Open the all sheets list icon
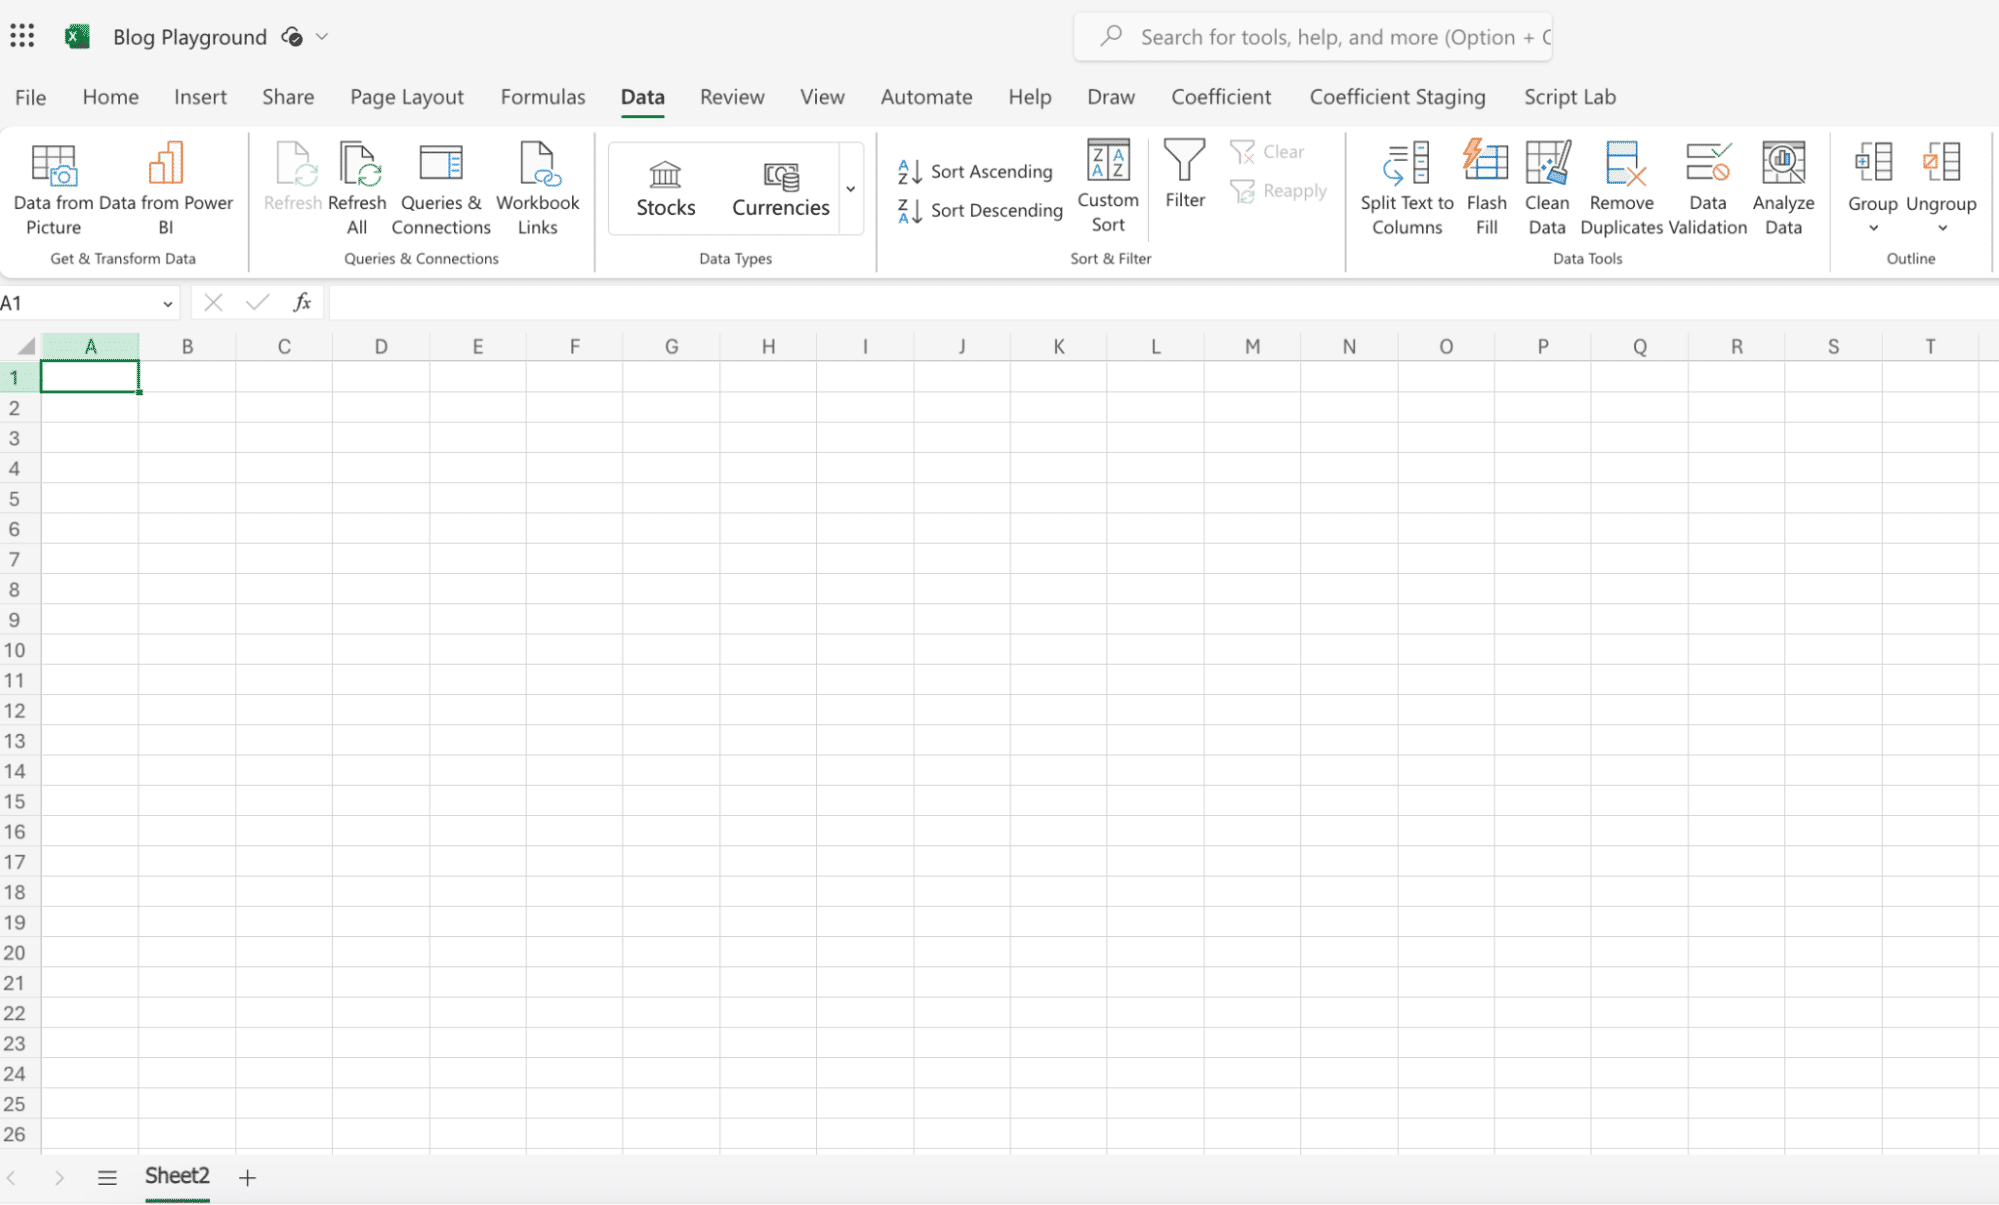 pos(107,1178)
